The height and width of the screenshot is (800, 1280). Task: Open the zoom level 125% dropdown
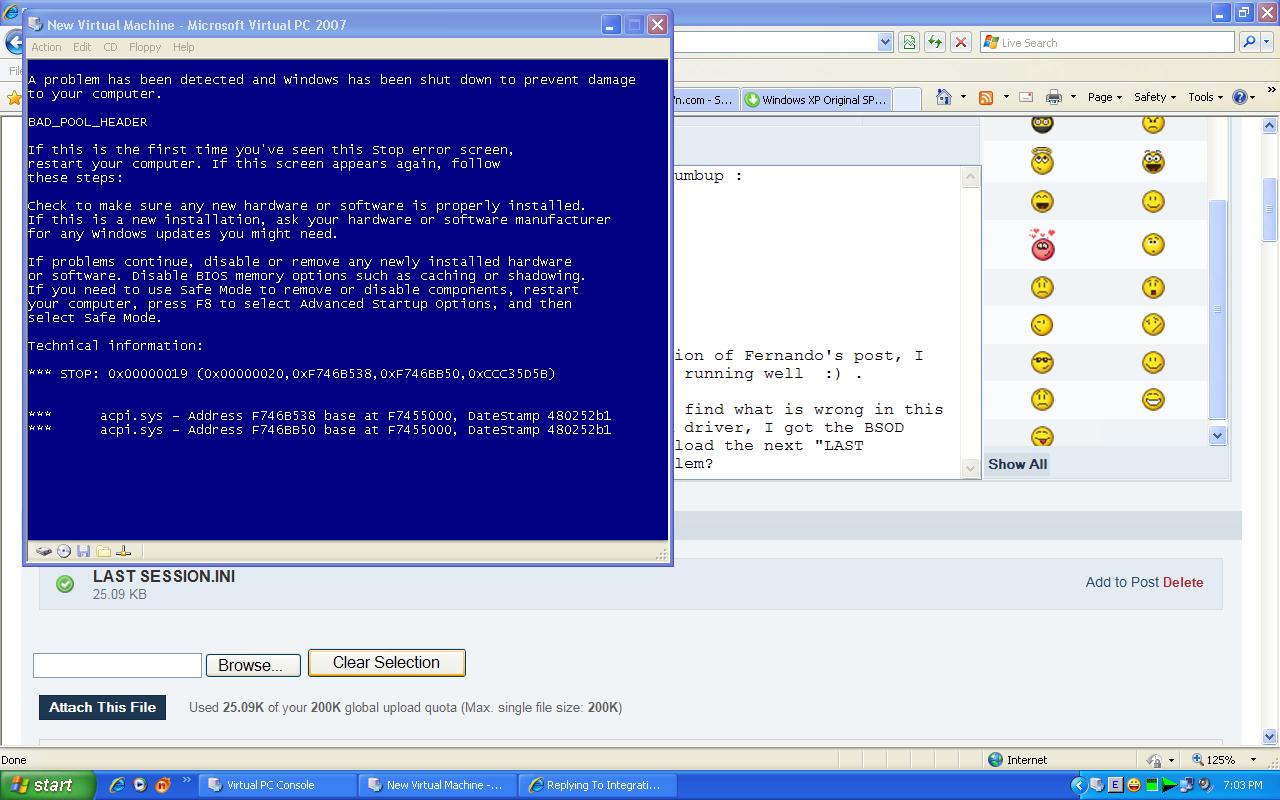[1253, 760]
